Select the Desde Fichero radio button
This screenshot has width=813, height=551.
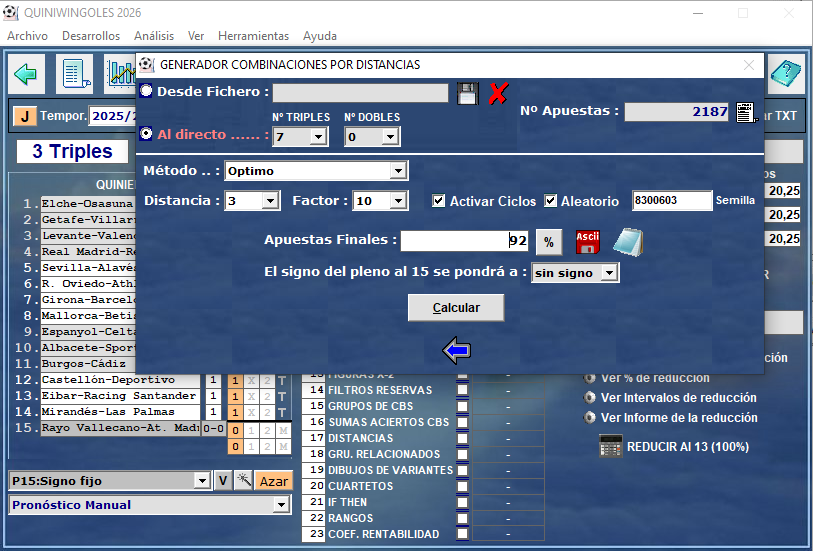pyautogui.click(x=146, y=91)
